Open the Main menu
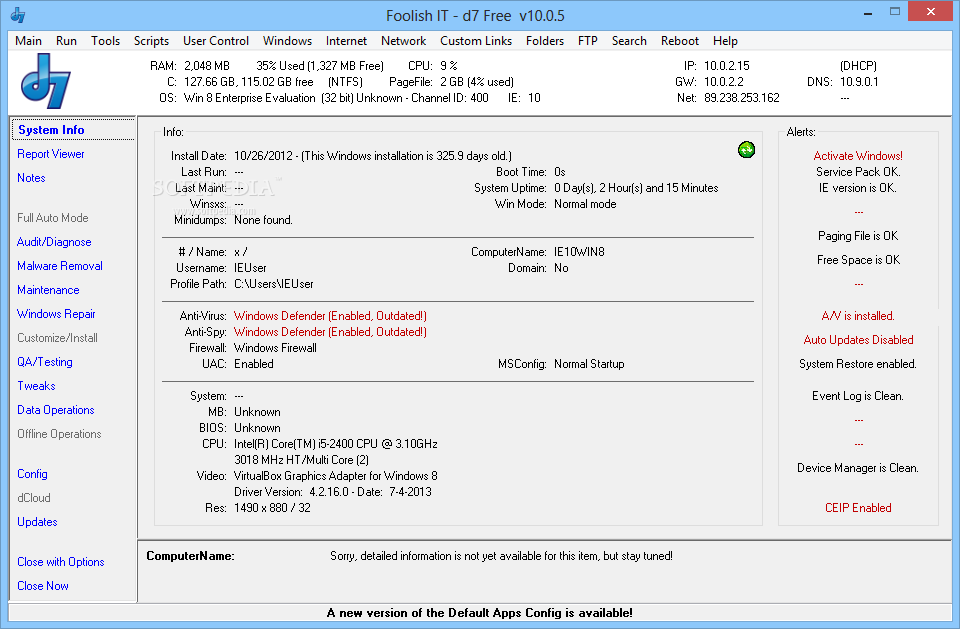Viewport: 960px width, 629px height. click(x=28, y=40)
